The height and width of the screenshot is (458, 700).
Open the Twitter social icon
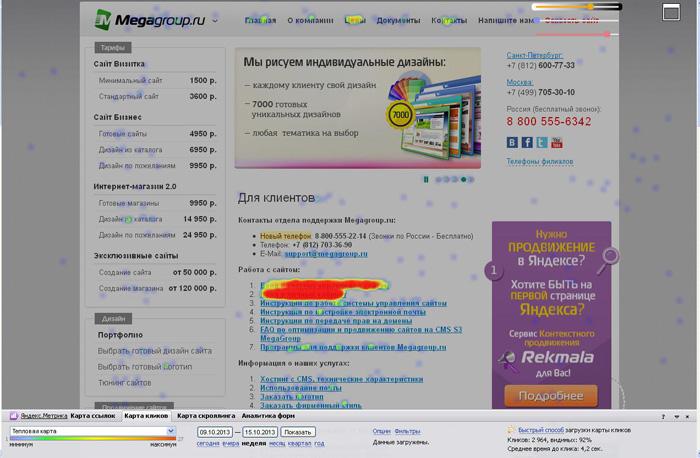tap(542, 142)
